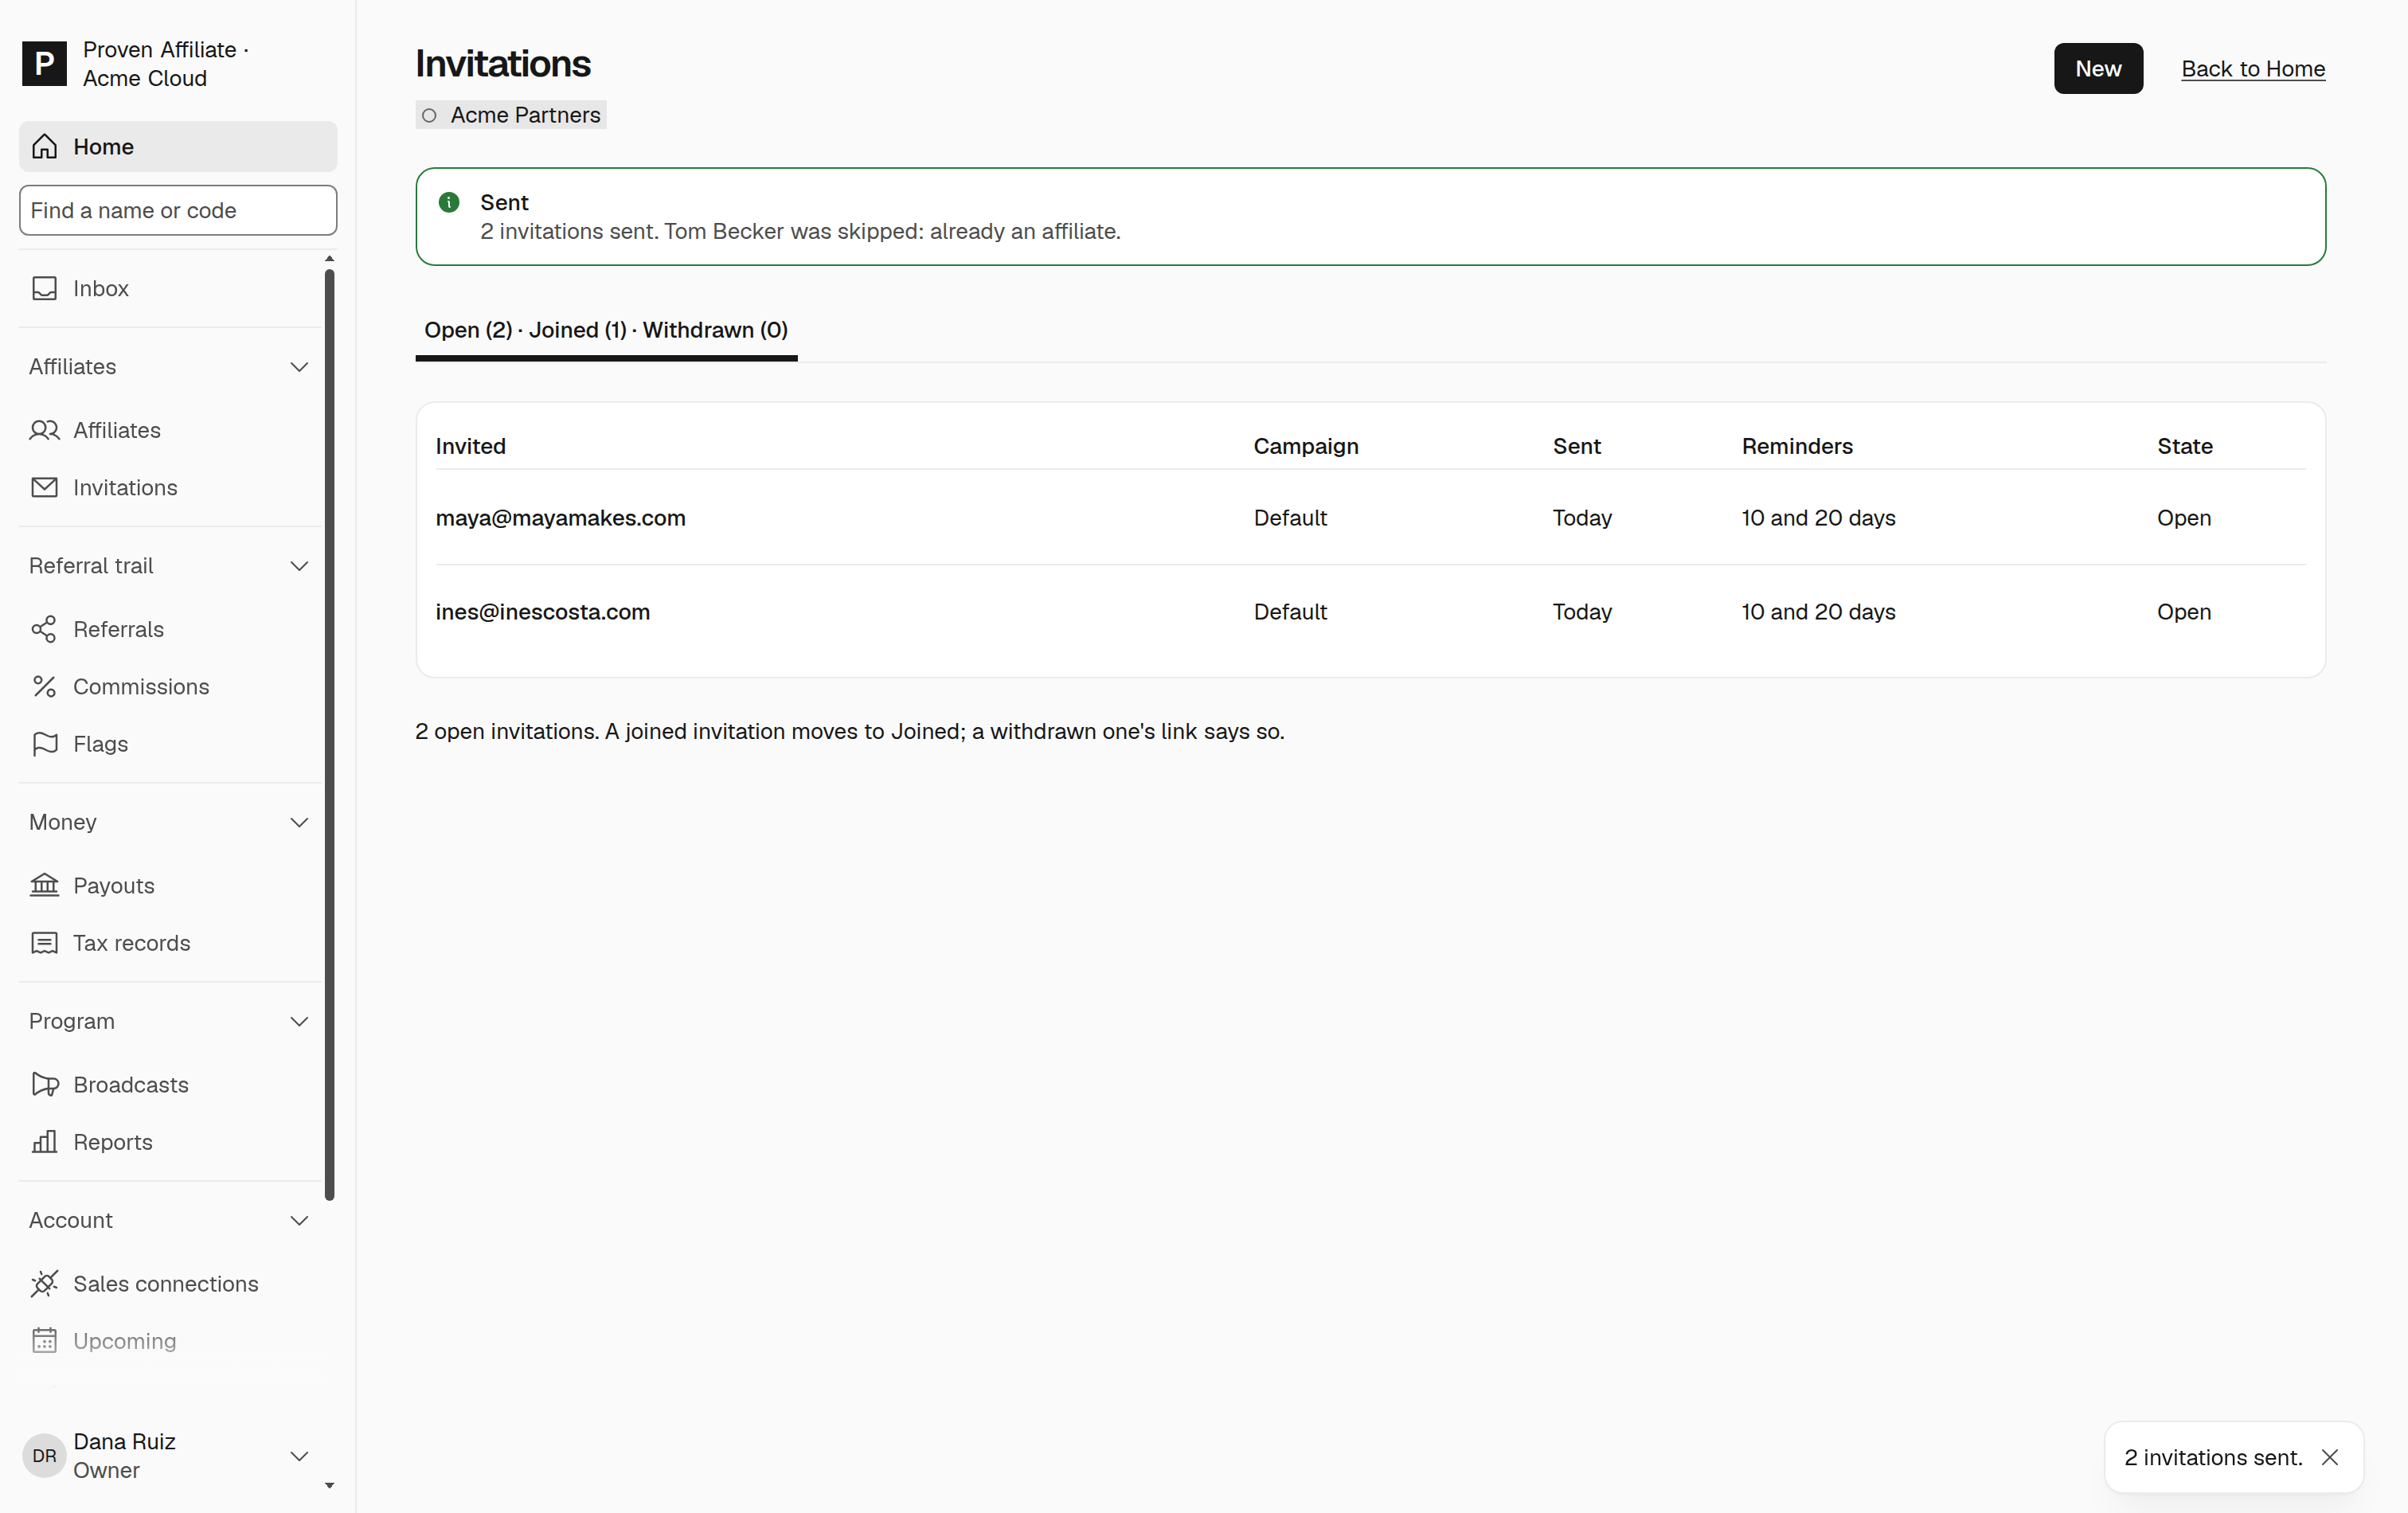Click the DR user avatar
2408x1513 pixels.
[x=44, y=1456]
